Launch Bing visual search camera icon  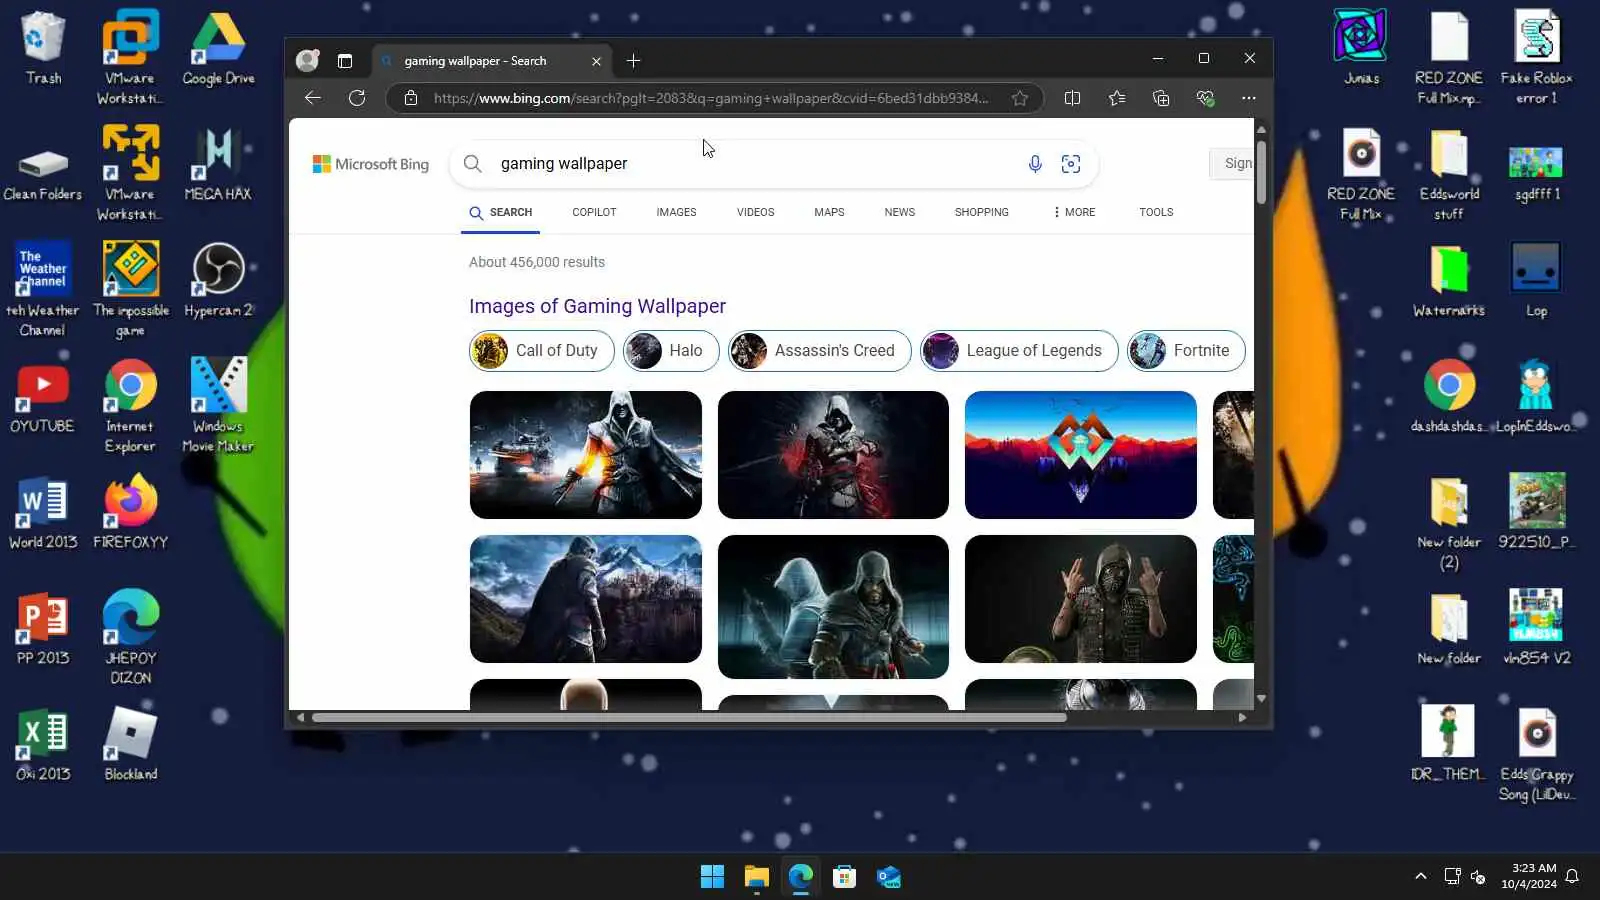click(x=1071, y=164)
